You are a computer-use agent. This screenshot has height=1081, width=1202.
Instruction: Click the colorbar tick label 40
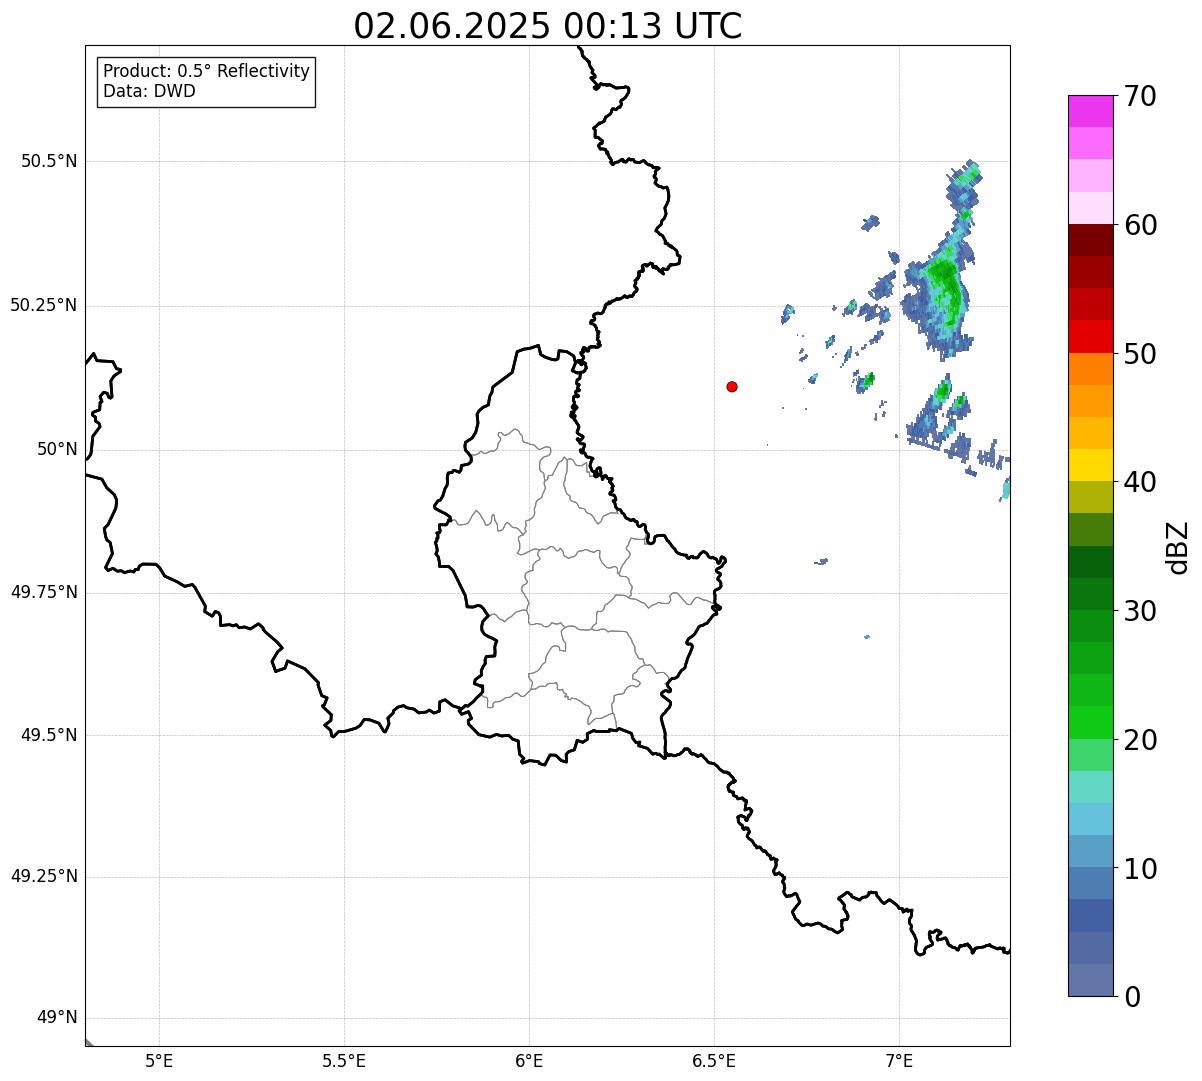(x=1140, y=482)
